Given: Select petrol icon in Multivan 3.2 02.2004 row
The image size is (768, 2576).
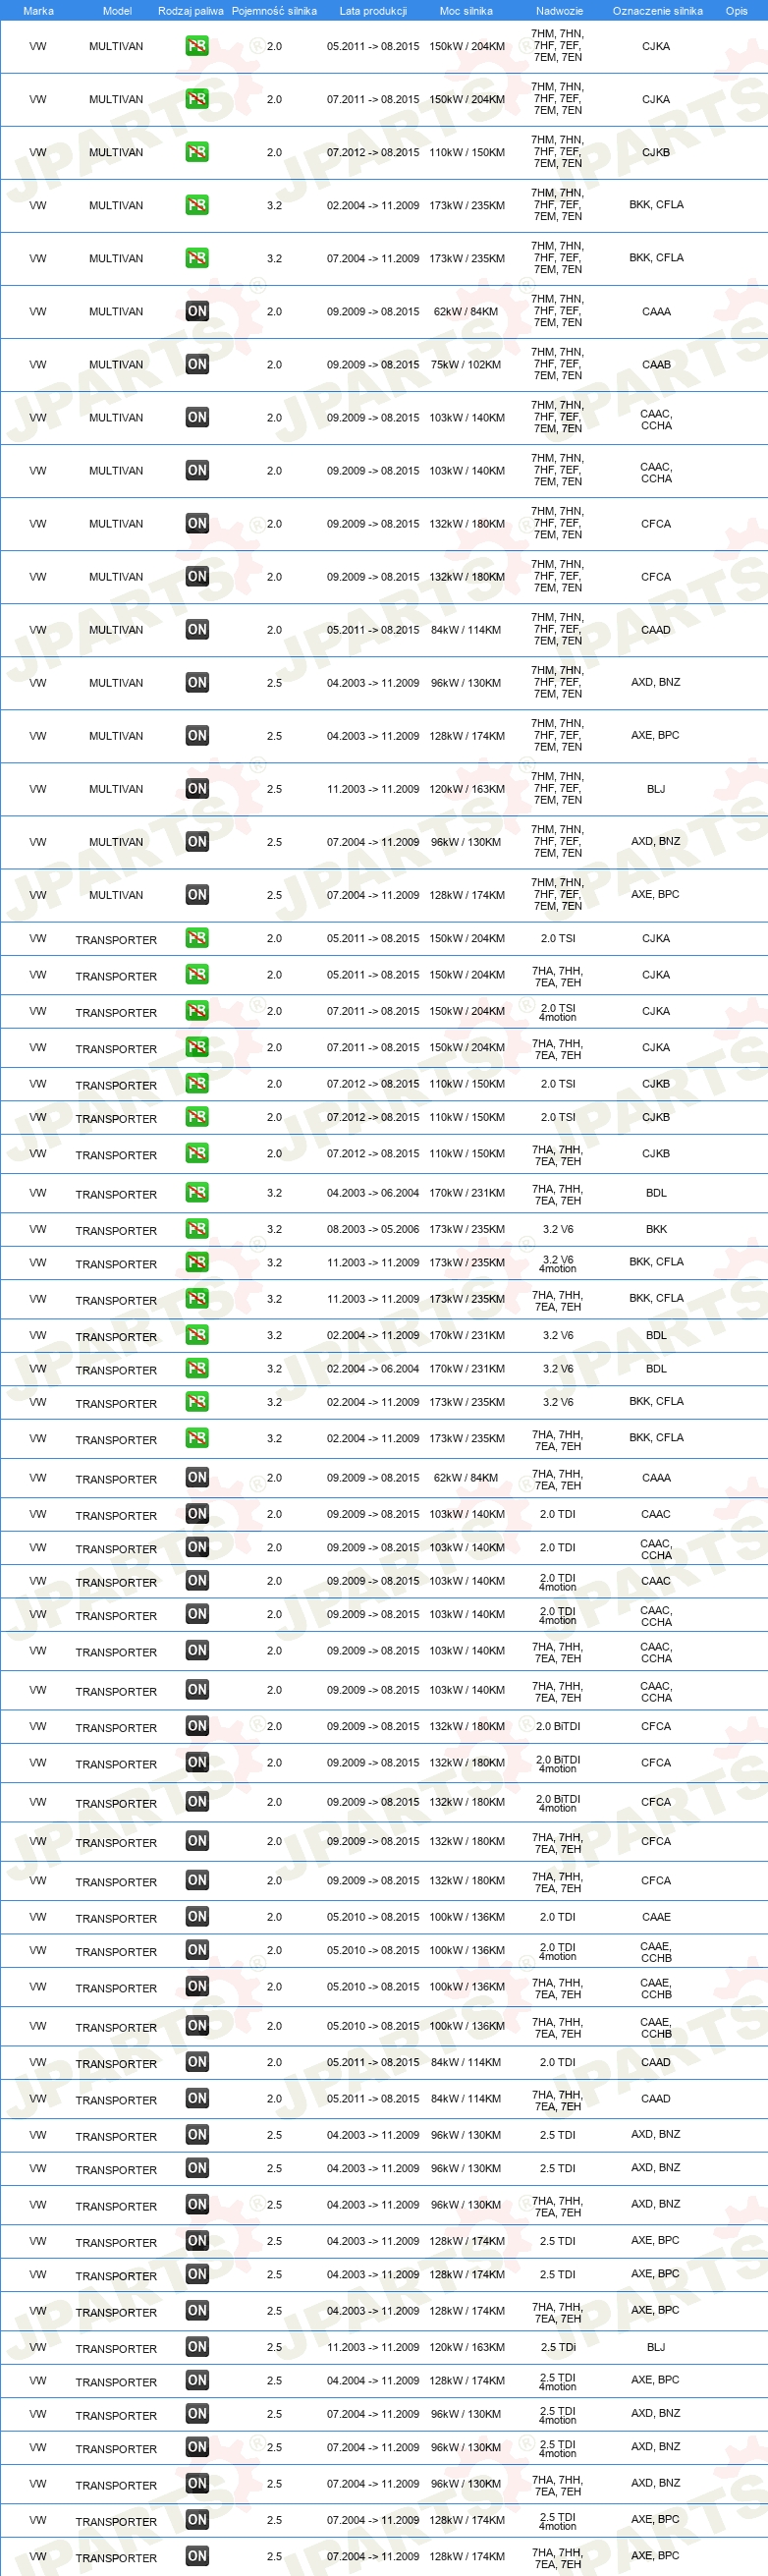Looking at the screenshot, I should tap(197, 205).
